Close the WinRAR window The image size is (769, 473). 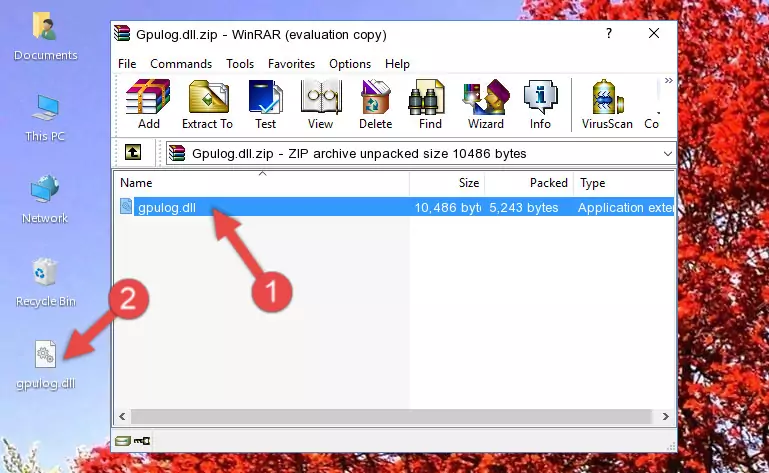(654, 33)
